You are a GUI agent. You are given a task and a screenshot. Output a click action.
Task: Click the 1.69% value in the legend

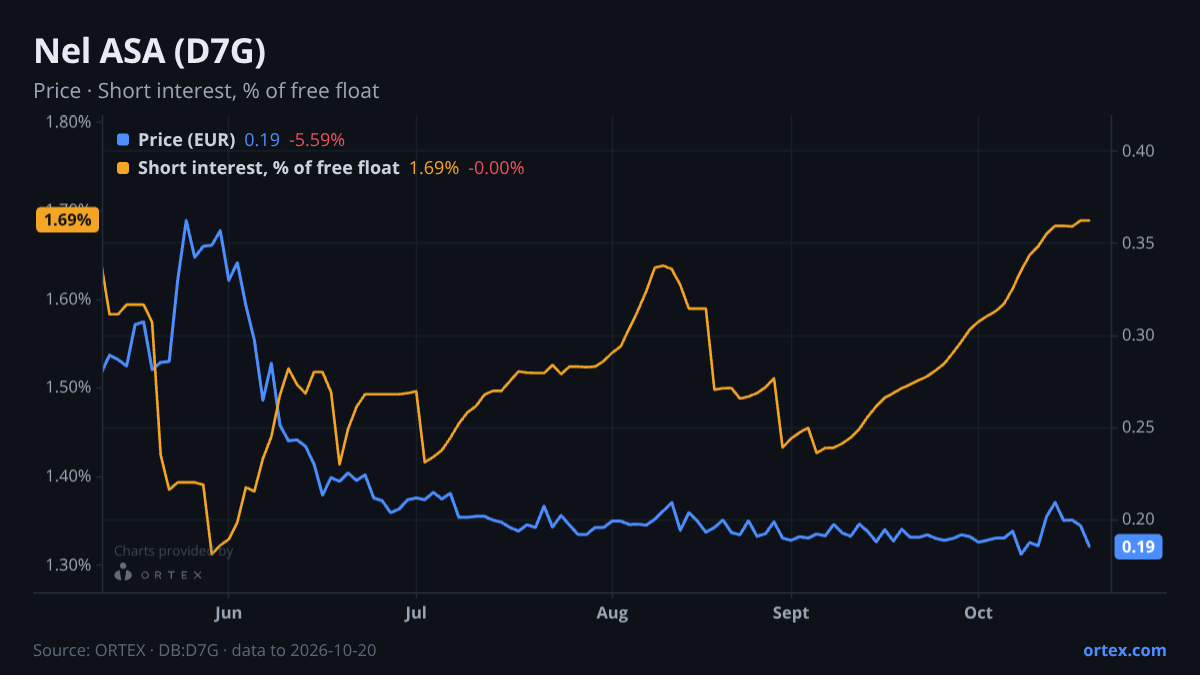tap(434, 168)
